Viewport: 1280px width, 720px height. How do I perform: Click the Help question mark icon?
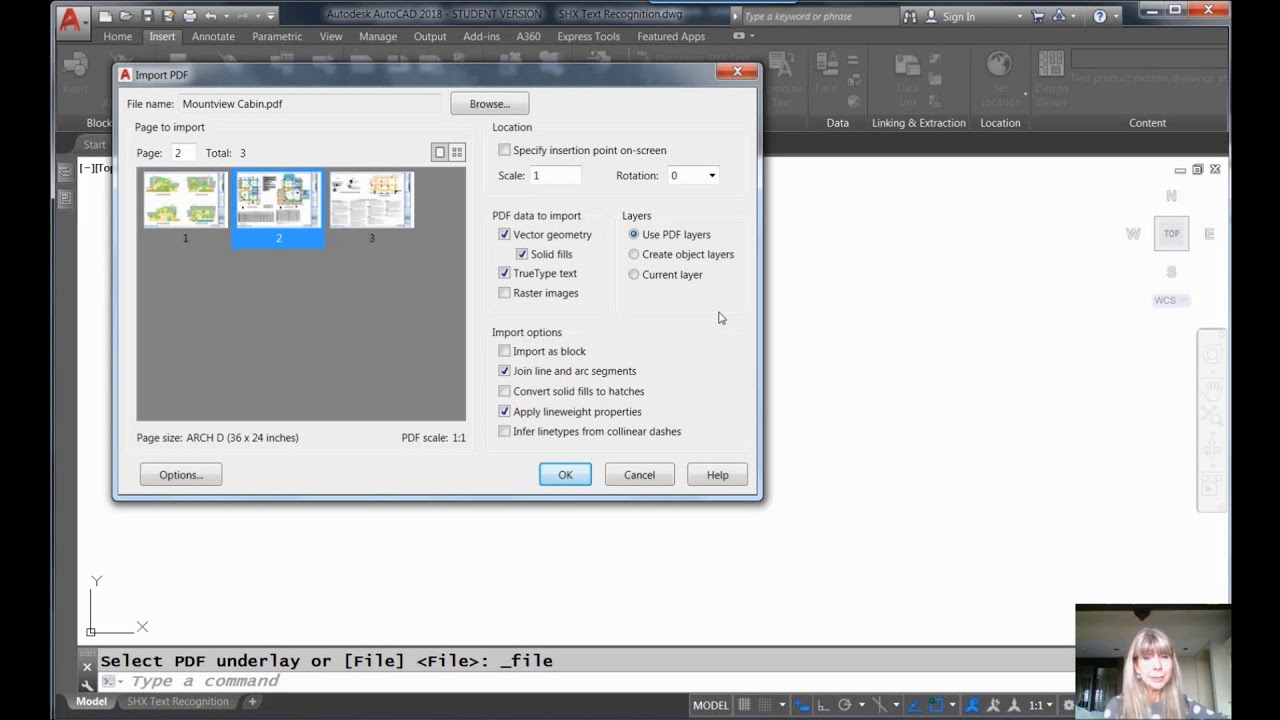click(x=1100, y=16)
